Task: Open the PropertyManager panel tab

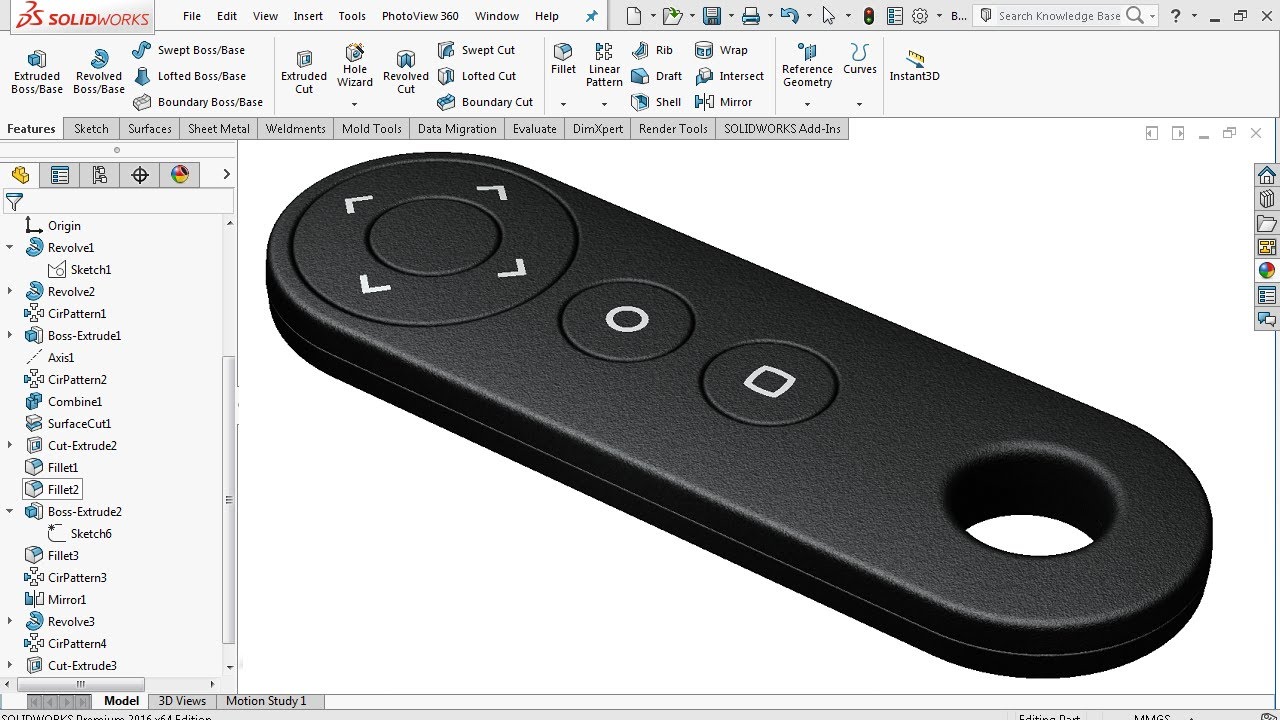Action: click(60, 175)
